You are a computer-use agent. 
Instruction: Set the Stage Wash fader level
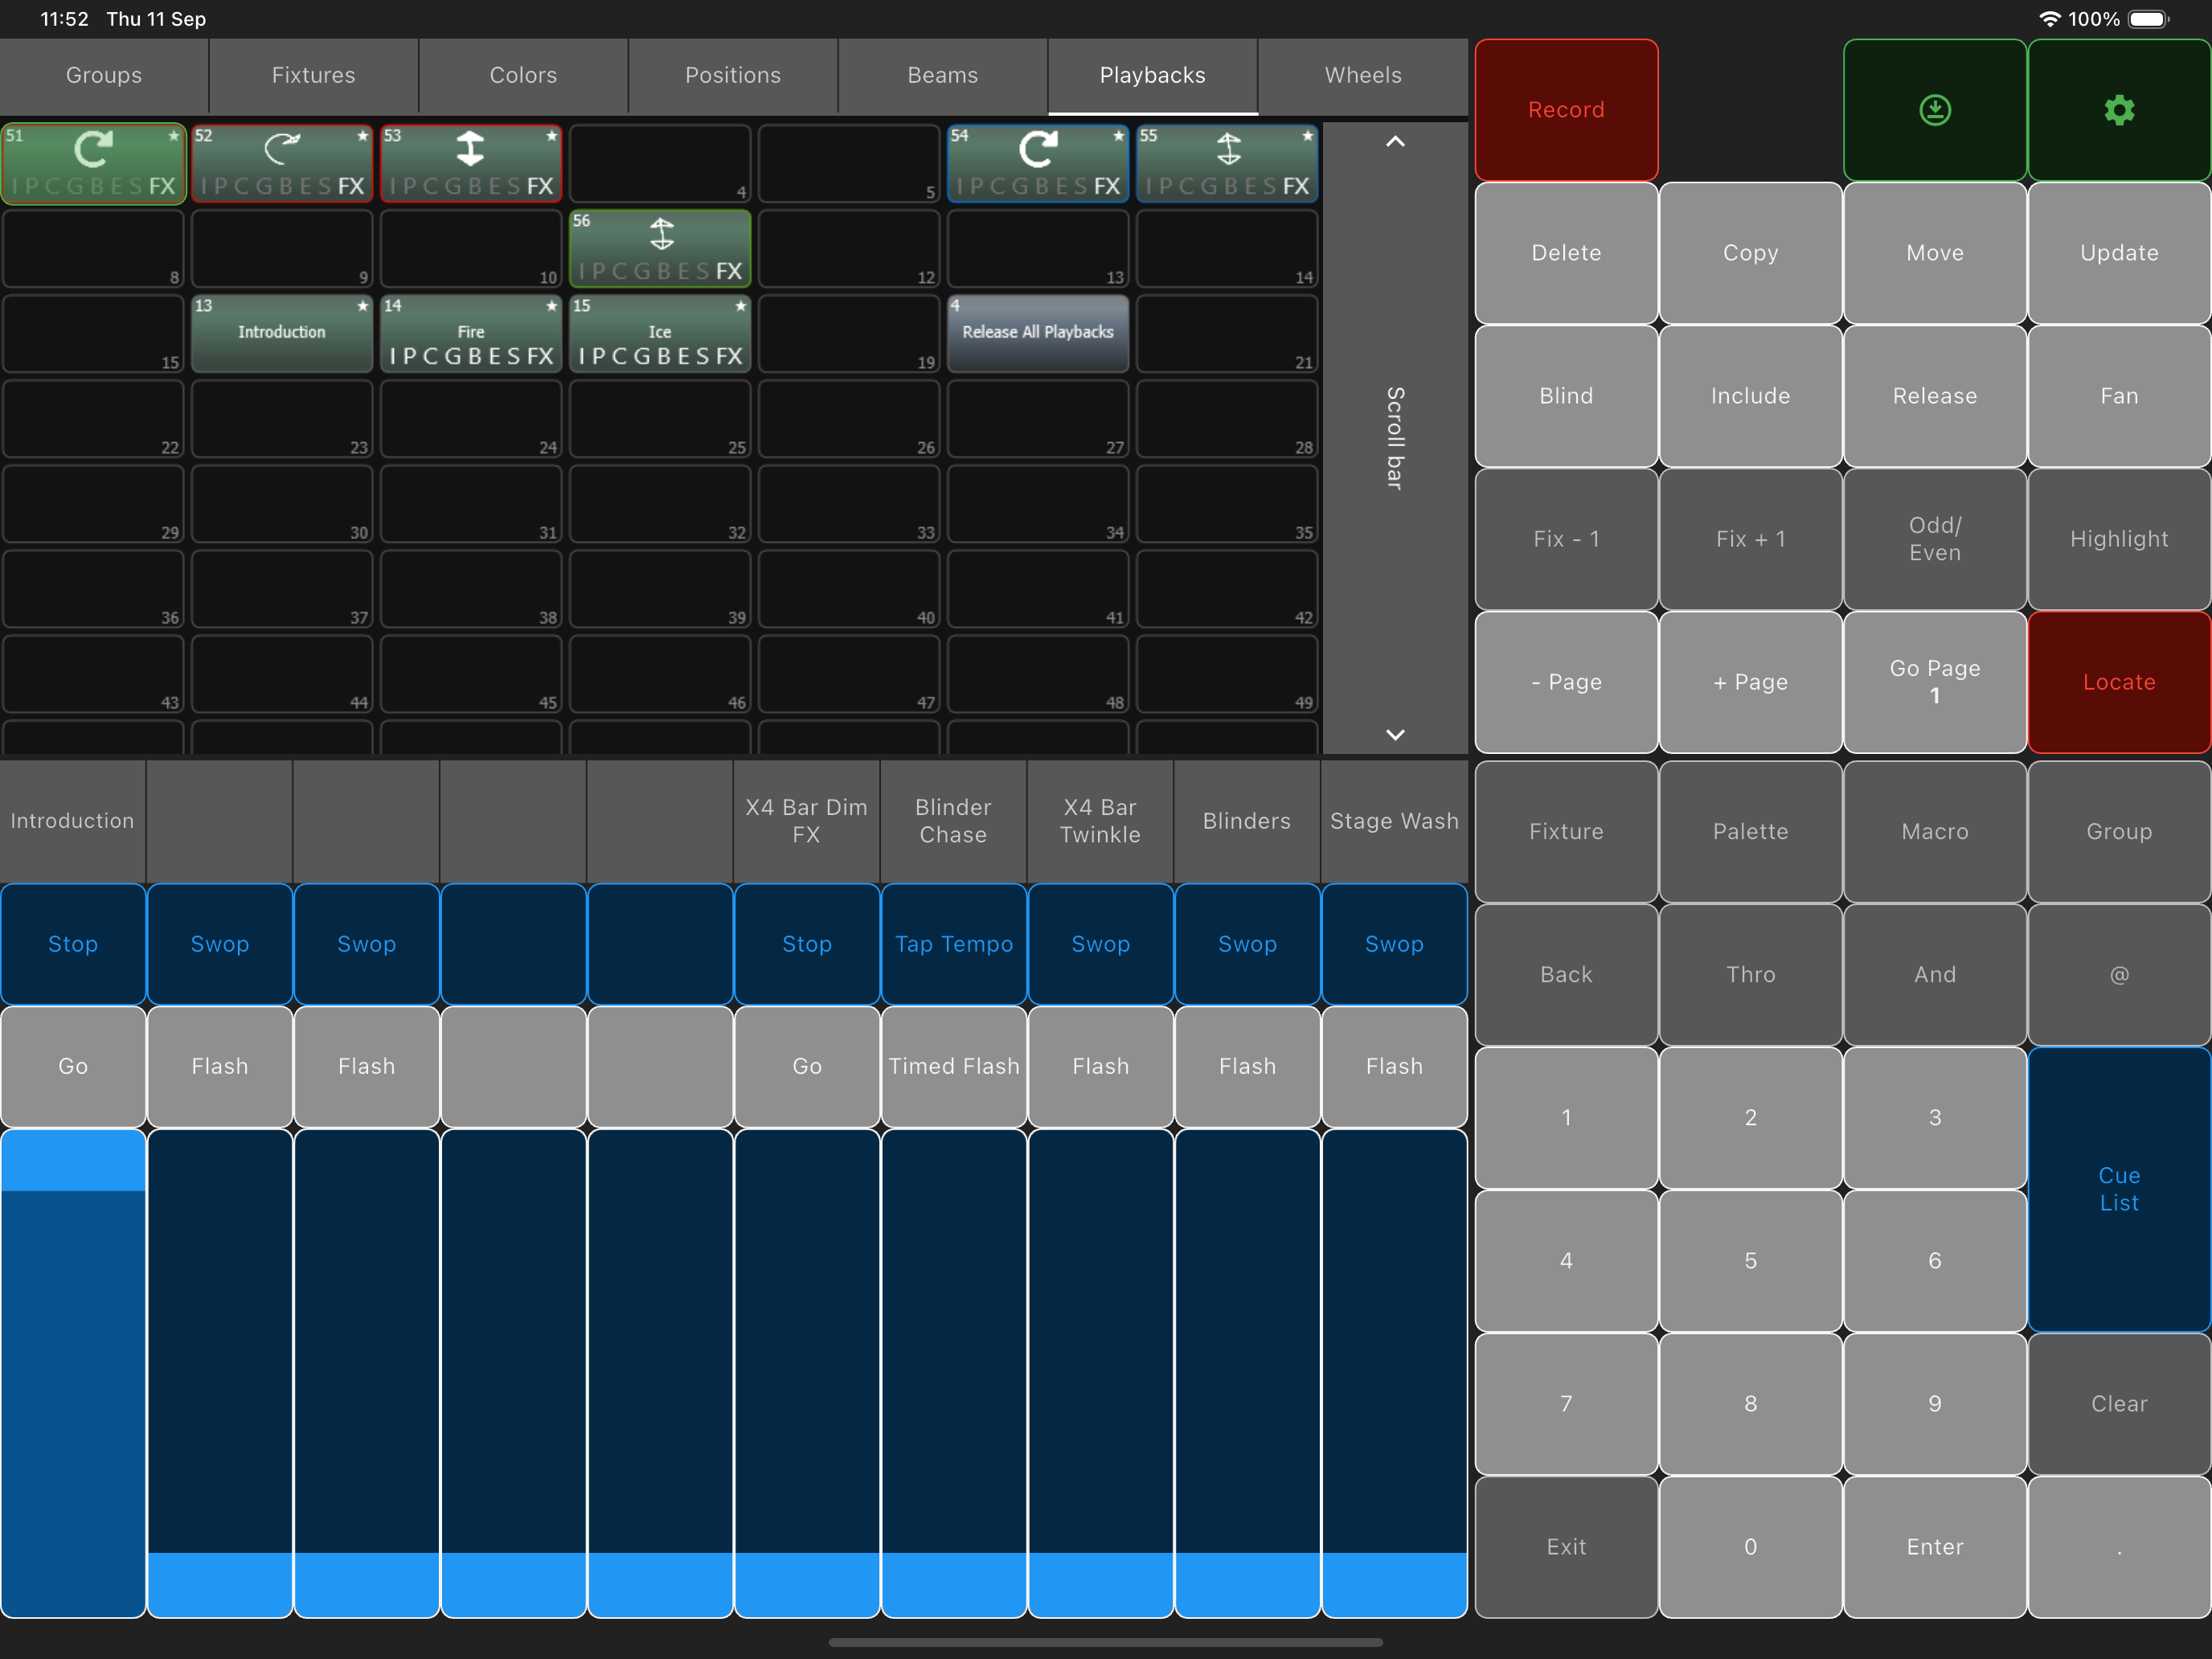(x=1394, y=1373)
